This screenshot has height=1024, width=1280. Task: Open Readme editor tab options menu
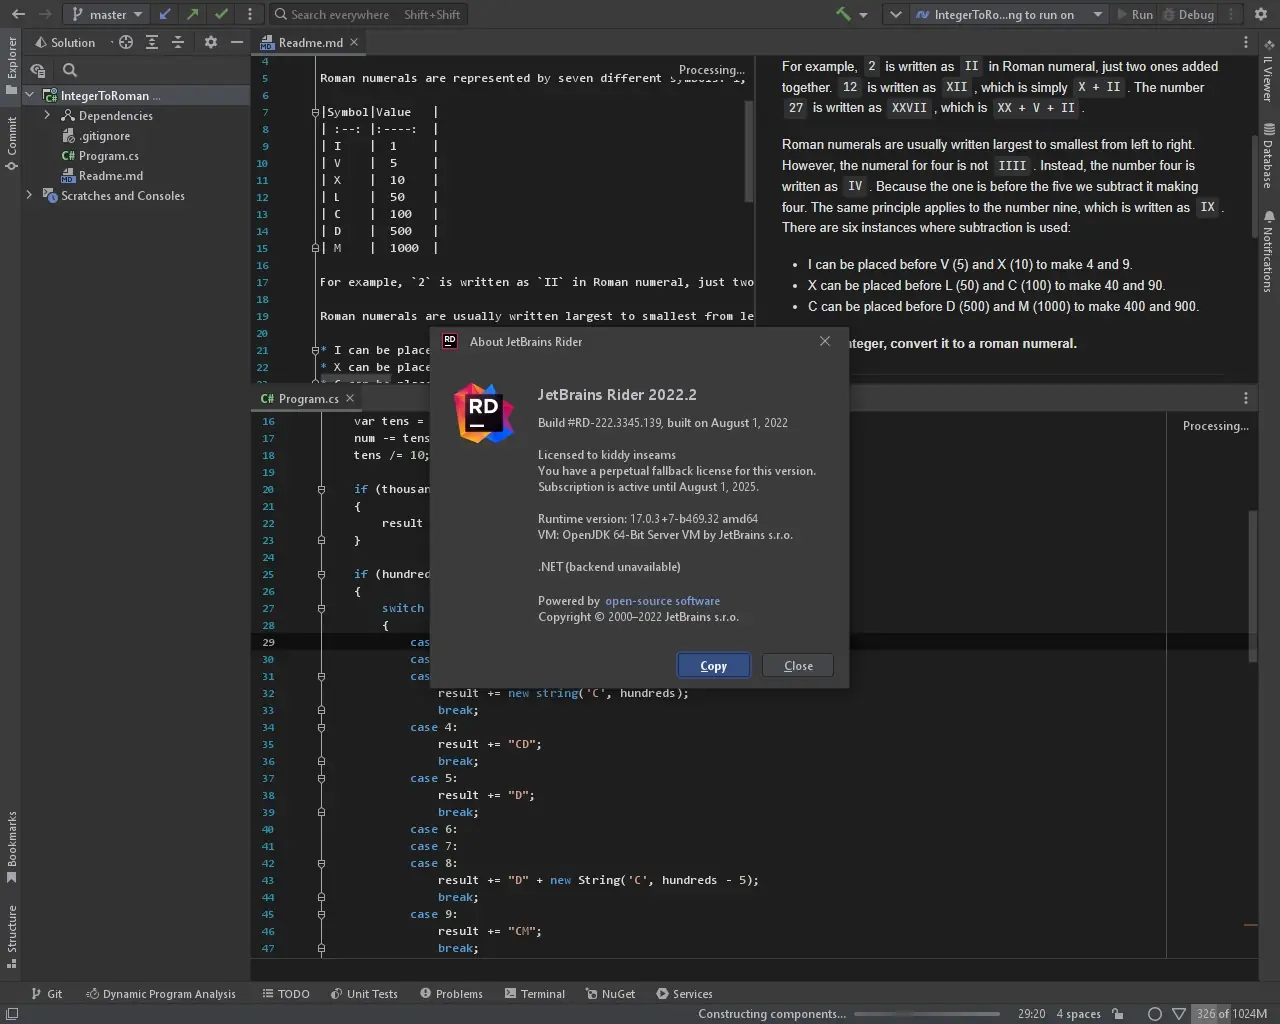(1246, 43)
